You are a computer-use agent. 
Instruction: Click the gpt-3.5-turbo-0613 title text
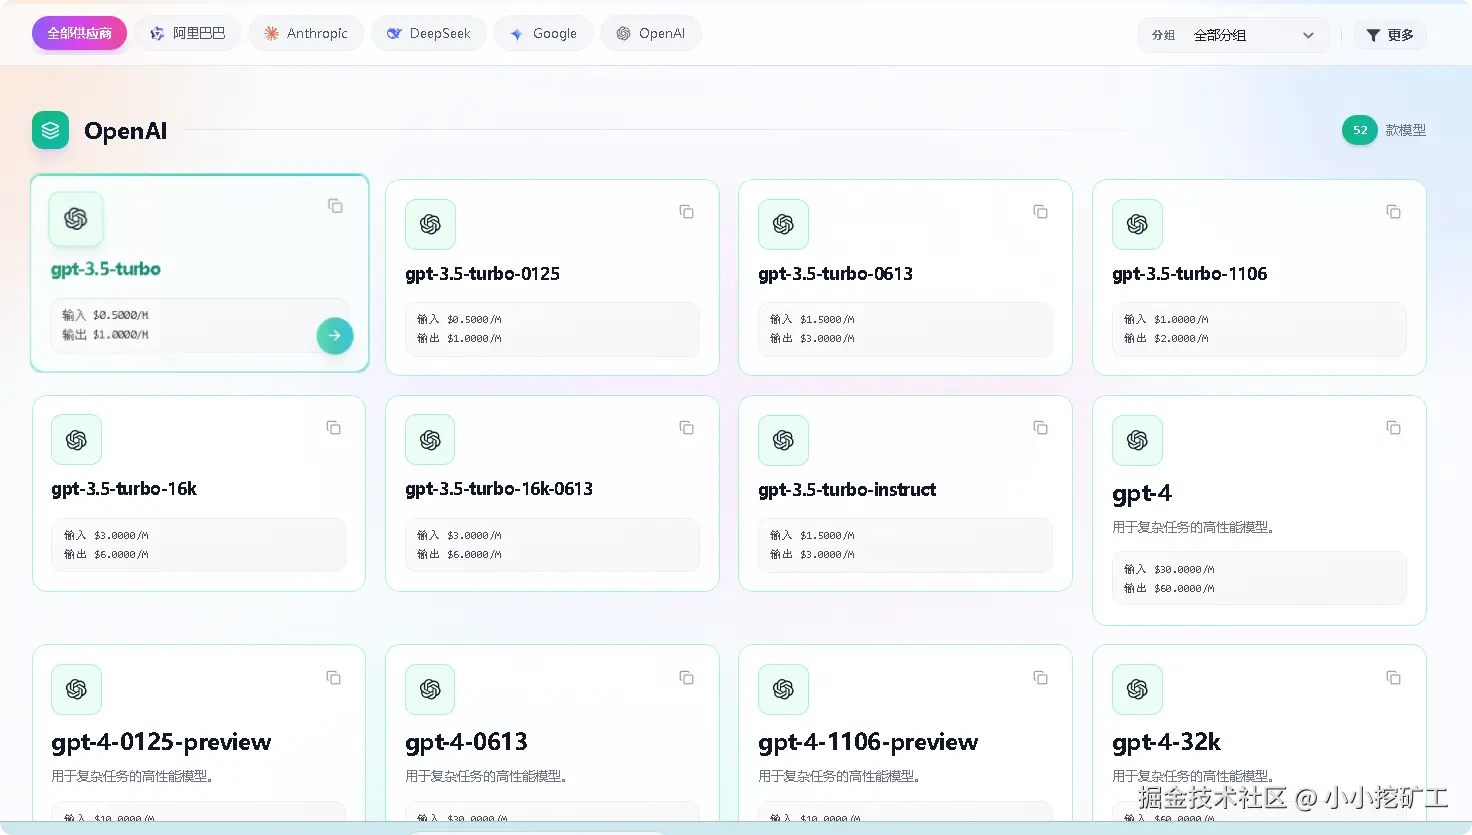click(x=835, y=274)
